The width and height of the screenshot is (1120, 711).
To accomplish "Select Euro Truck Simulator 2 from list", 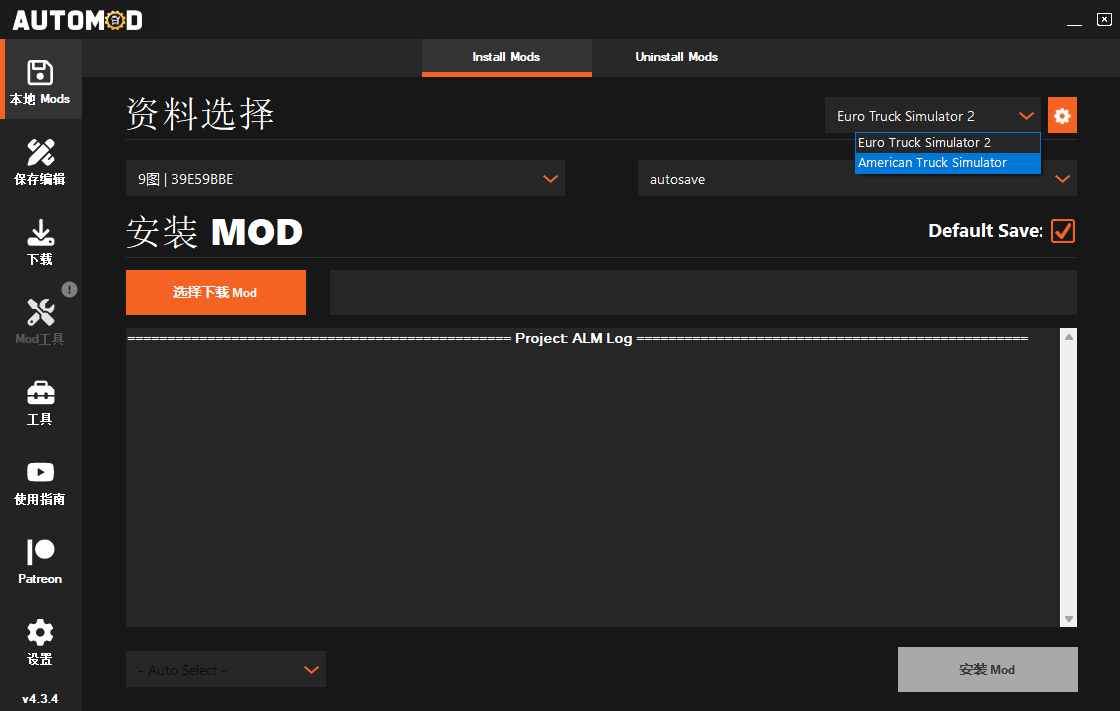I will (x=947, y=143).
